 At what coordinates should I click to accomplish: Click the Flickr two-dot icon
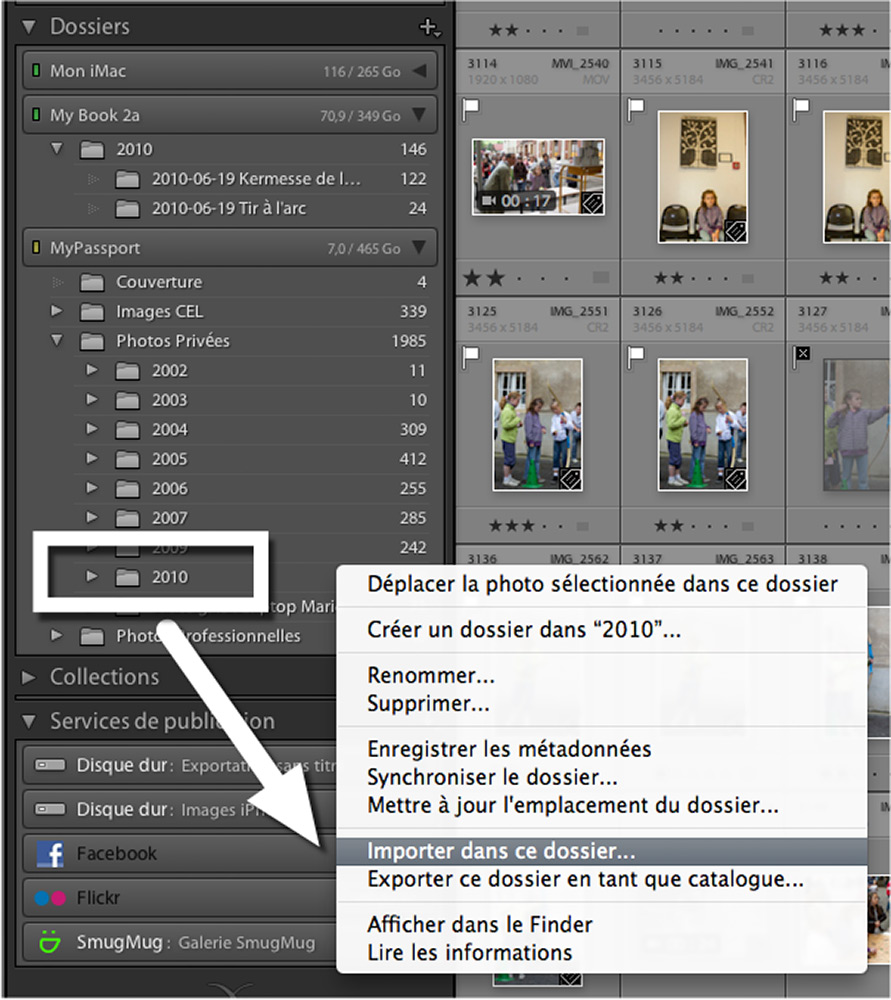50,898
